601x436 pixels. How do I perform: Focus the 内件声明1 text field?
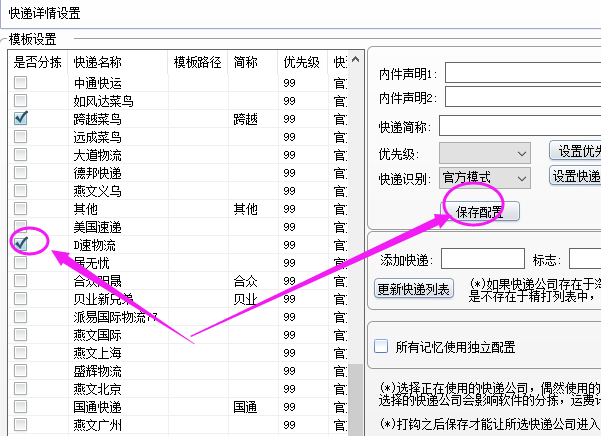(x=522, y=74)
